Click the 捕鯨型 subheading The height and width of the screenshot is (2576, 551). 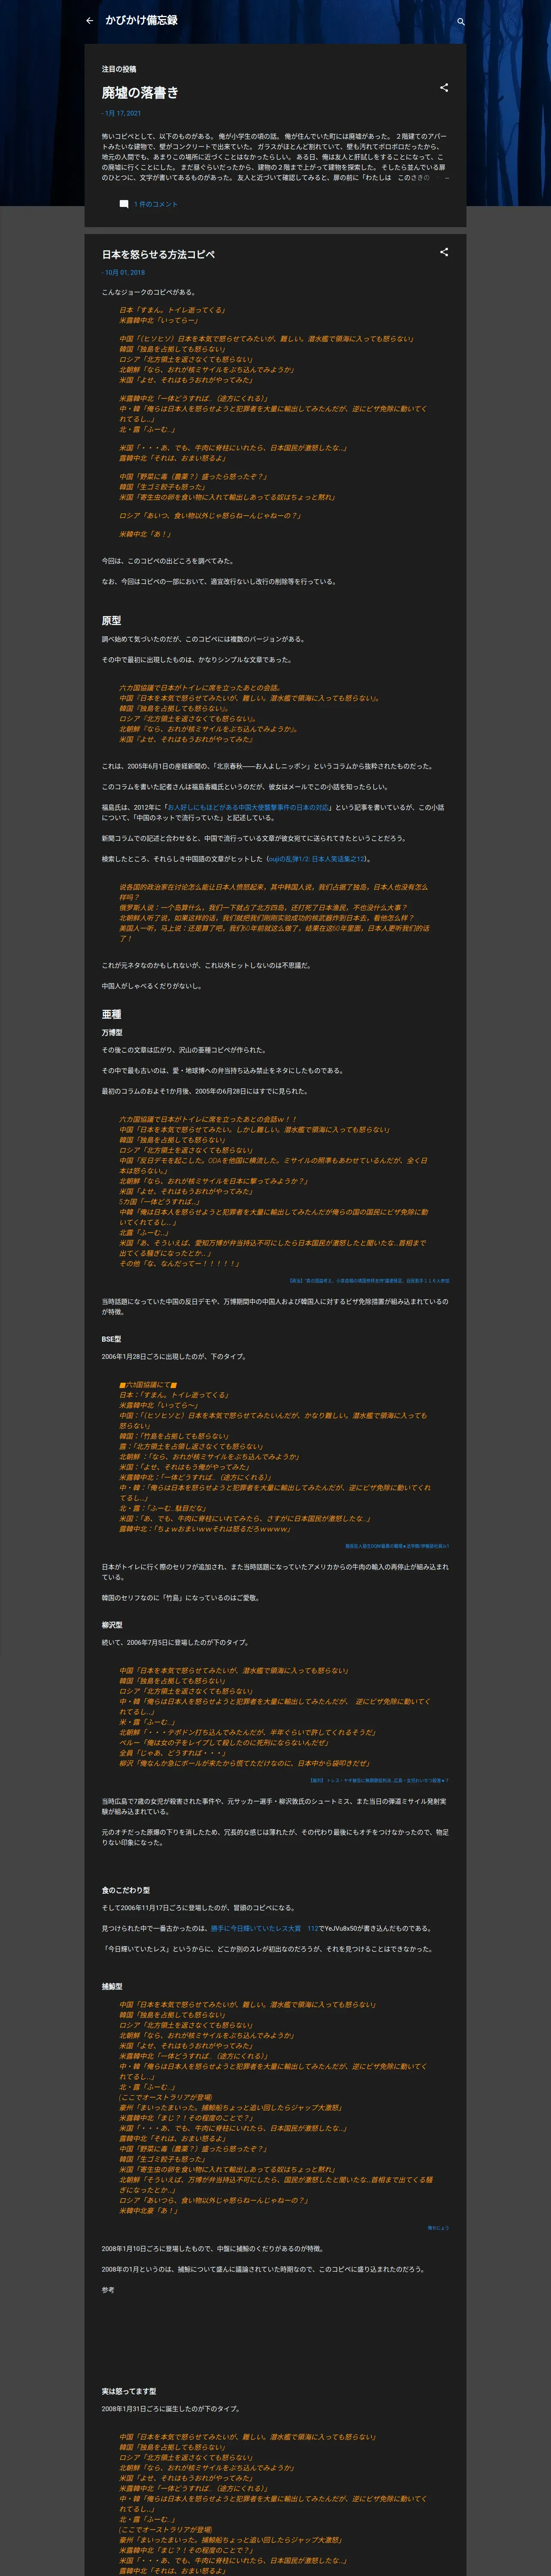[x=112, y=1986]
